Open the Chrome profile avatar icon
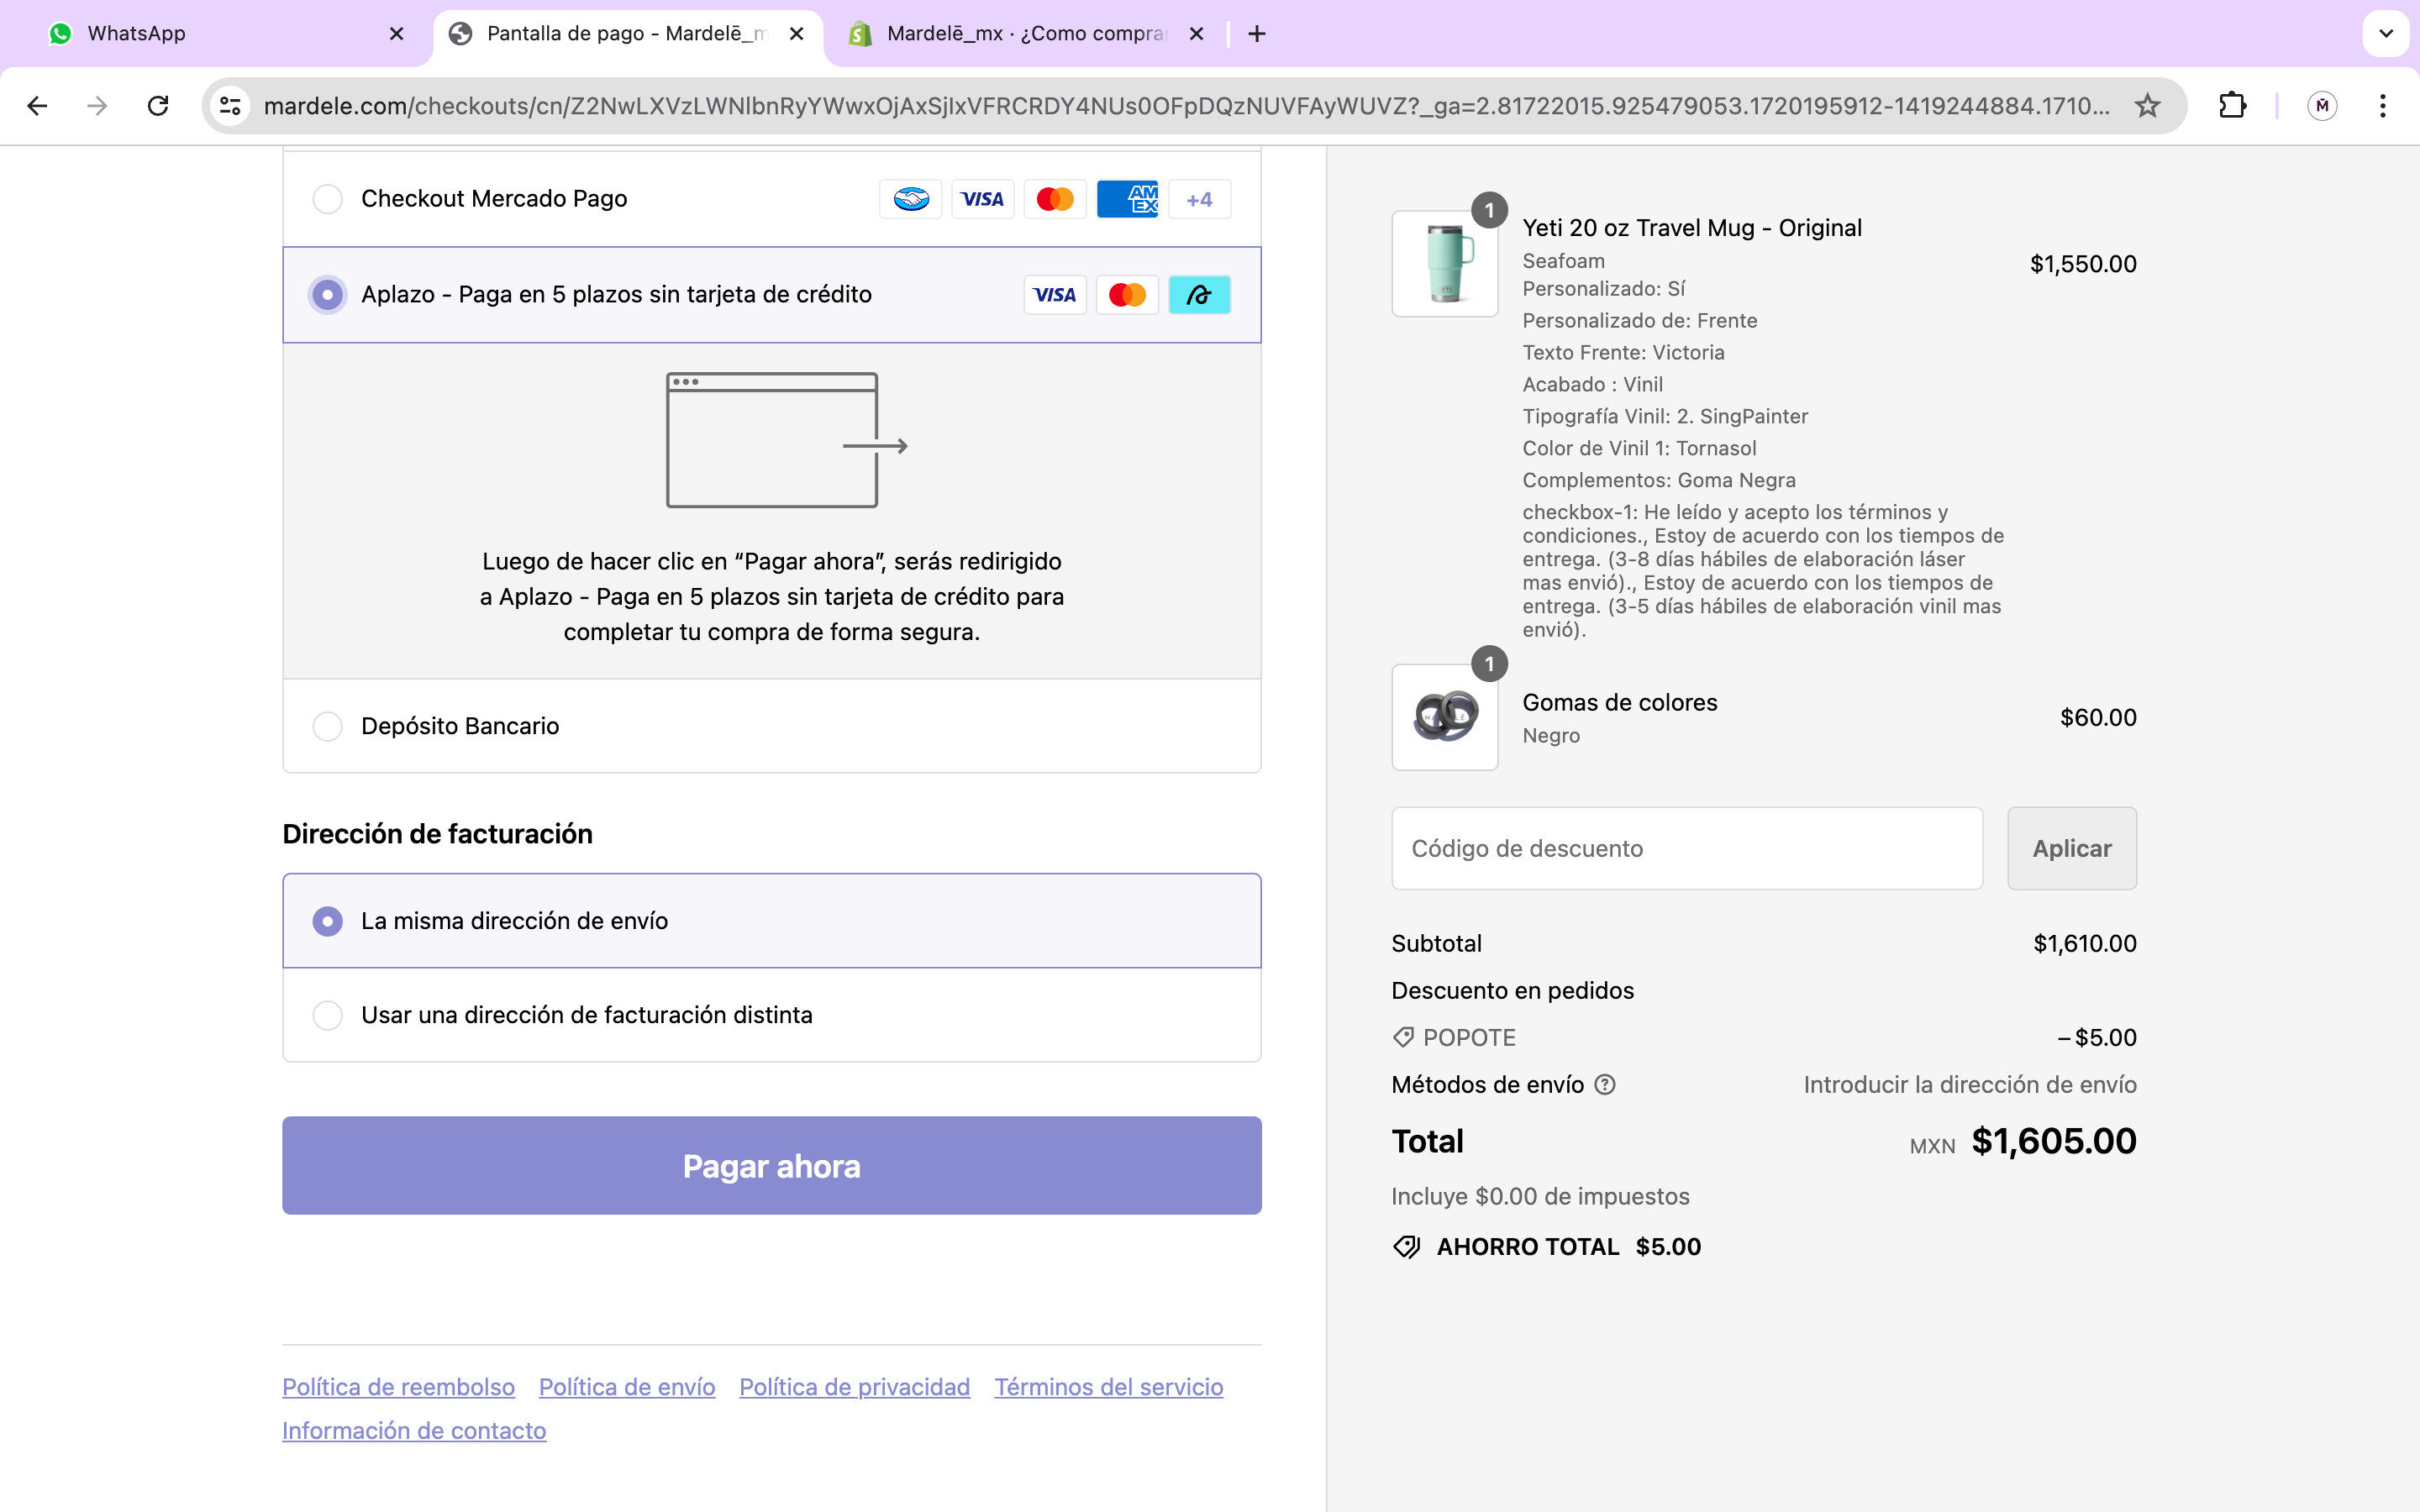This screenshot has width=2420, height=1512. [x=2321, y=106]
